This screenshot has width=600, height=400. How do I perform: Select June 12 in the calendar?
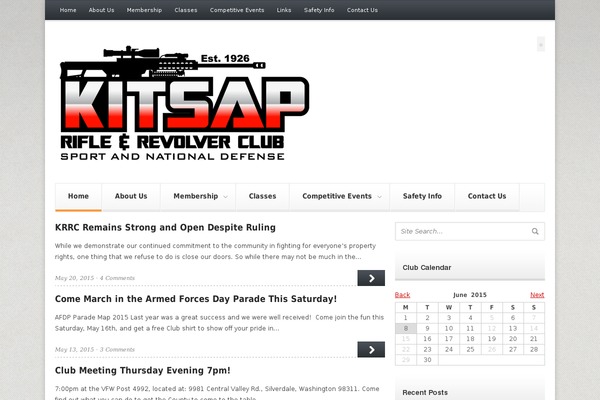click(x=492, y=328)
